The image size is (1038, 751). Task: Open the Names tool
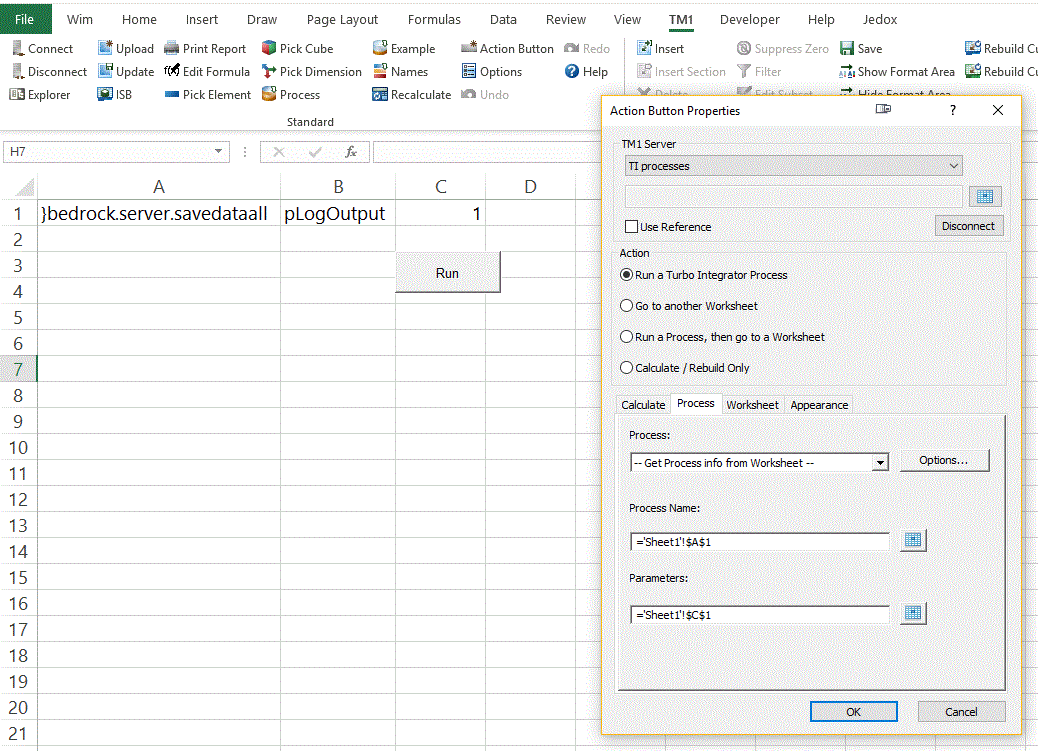(x=401, y=72)
